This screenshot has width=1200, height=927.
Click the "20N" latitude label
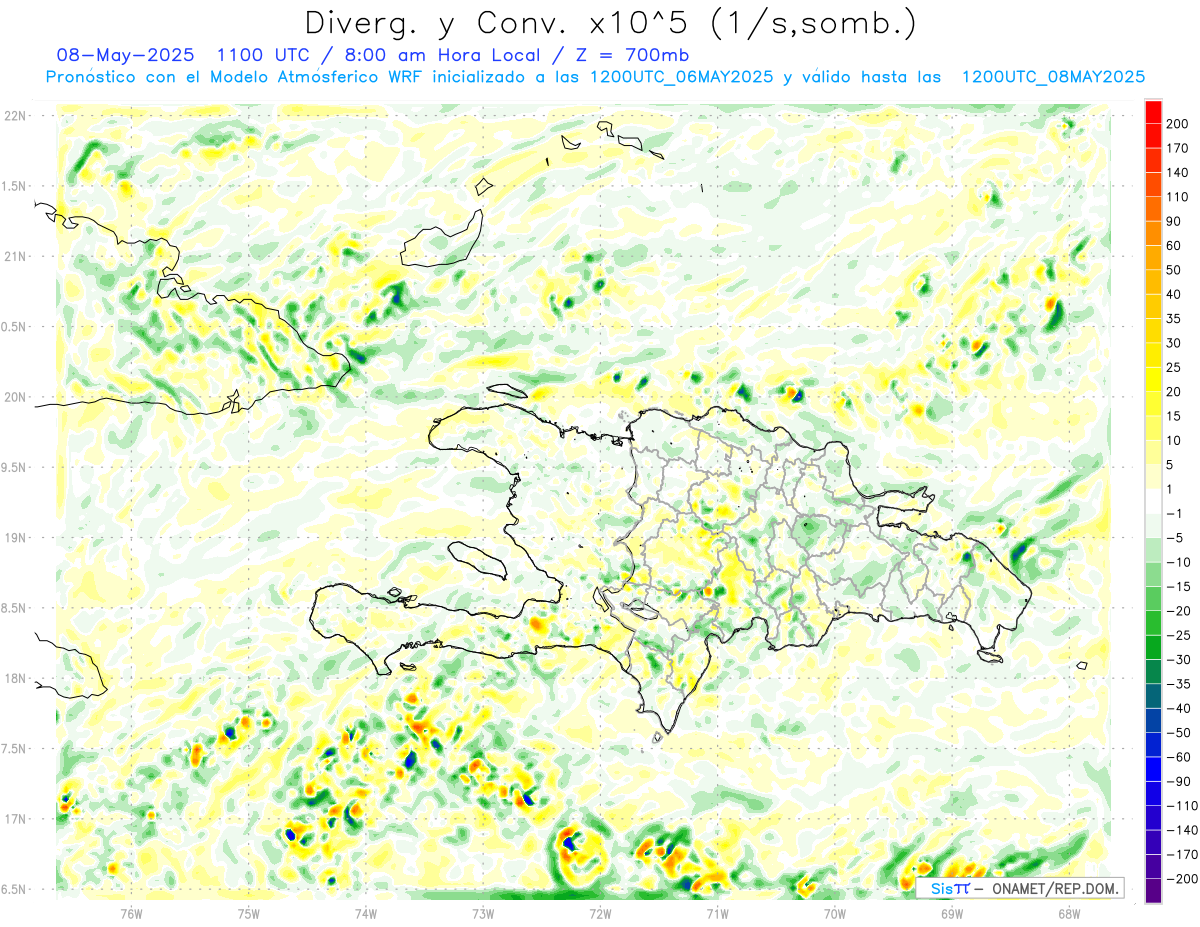tap(14, 397)
